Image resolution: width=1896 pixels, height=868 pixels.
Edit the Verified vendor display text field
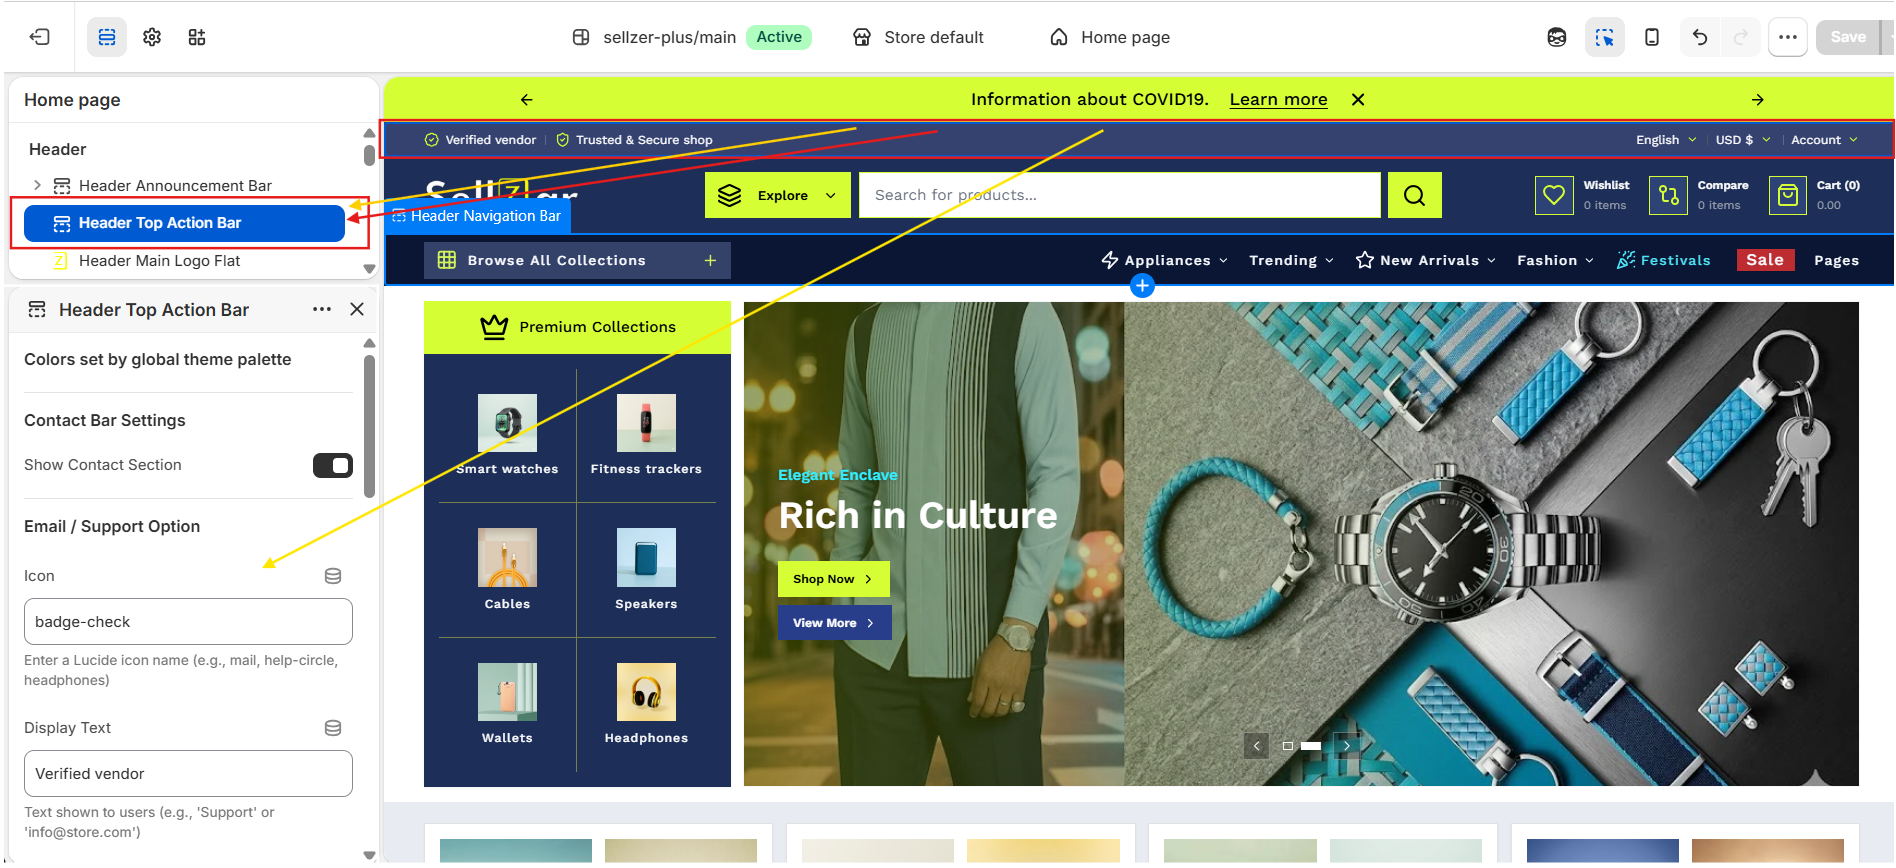point(188,774)
